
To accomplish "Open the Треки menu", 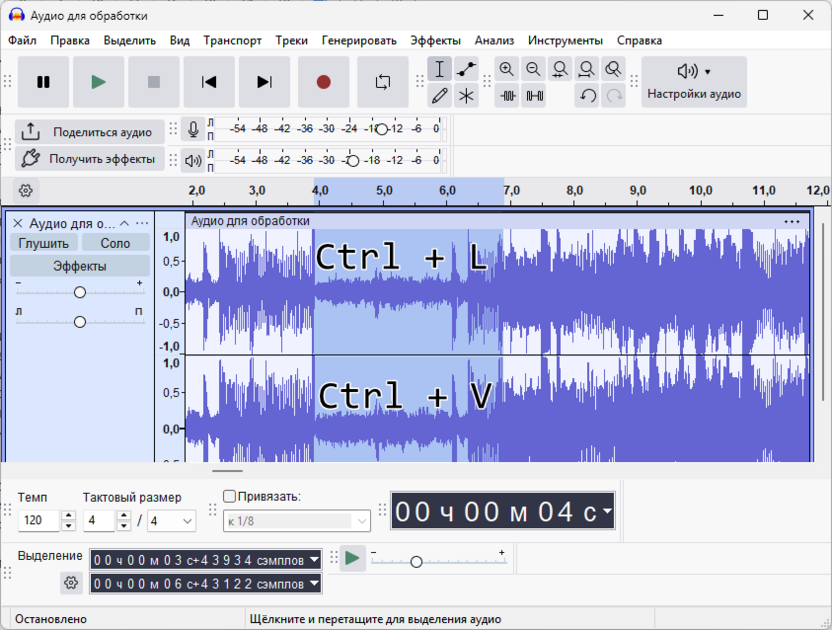I will (x=291, y=40).
